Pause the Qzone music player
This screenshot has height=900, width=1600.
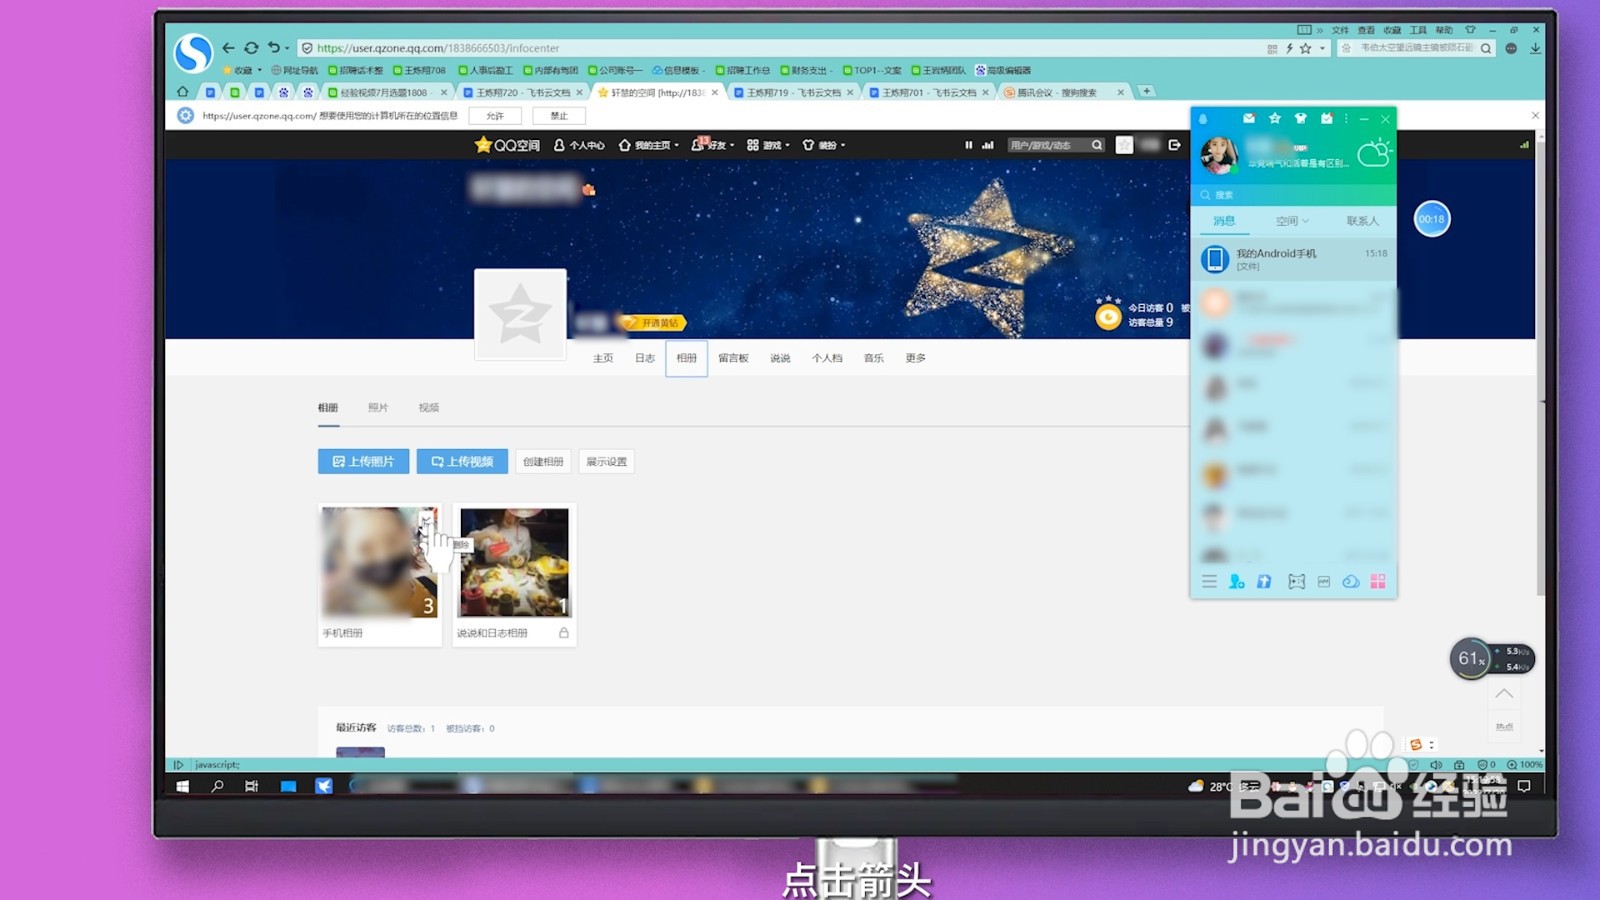pyautogui.click(x=968, y=145)
